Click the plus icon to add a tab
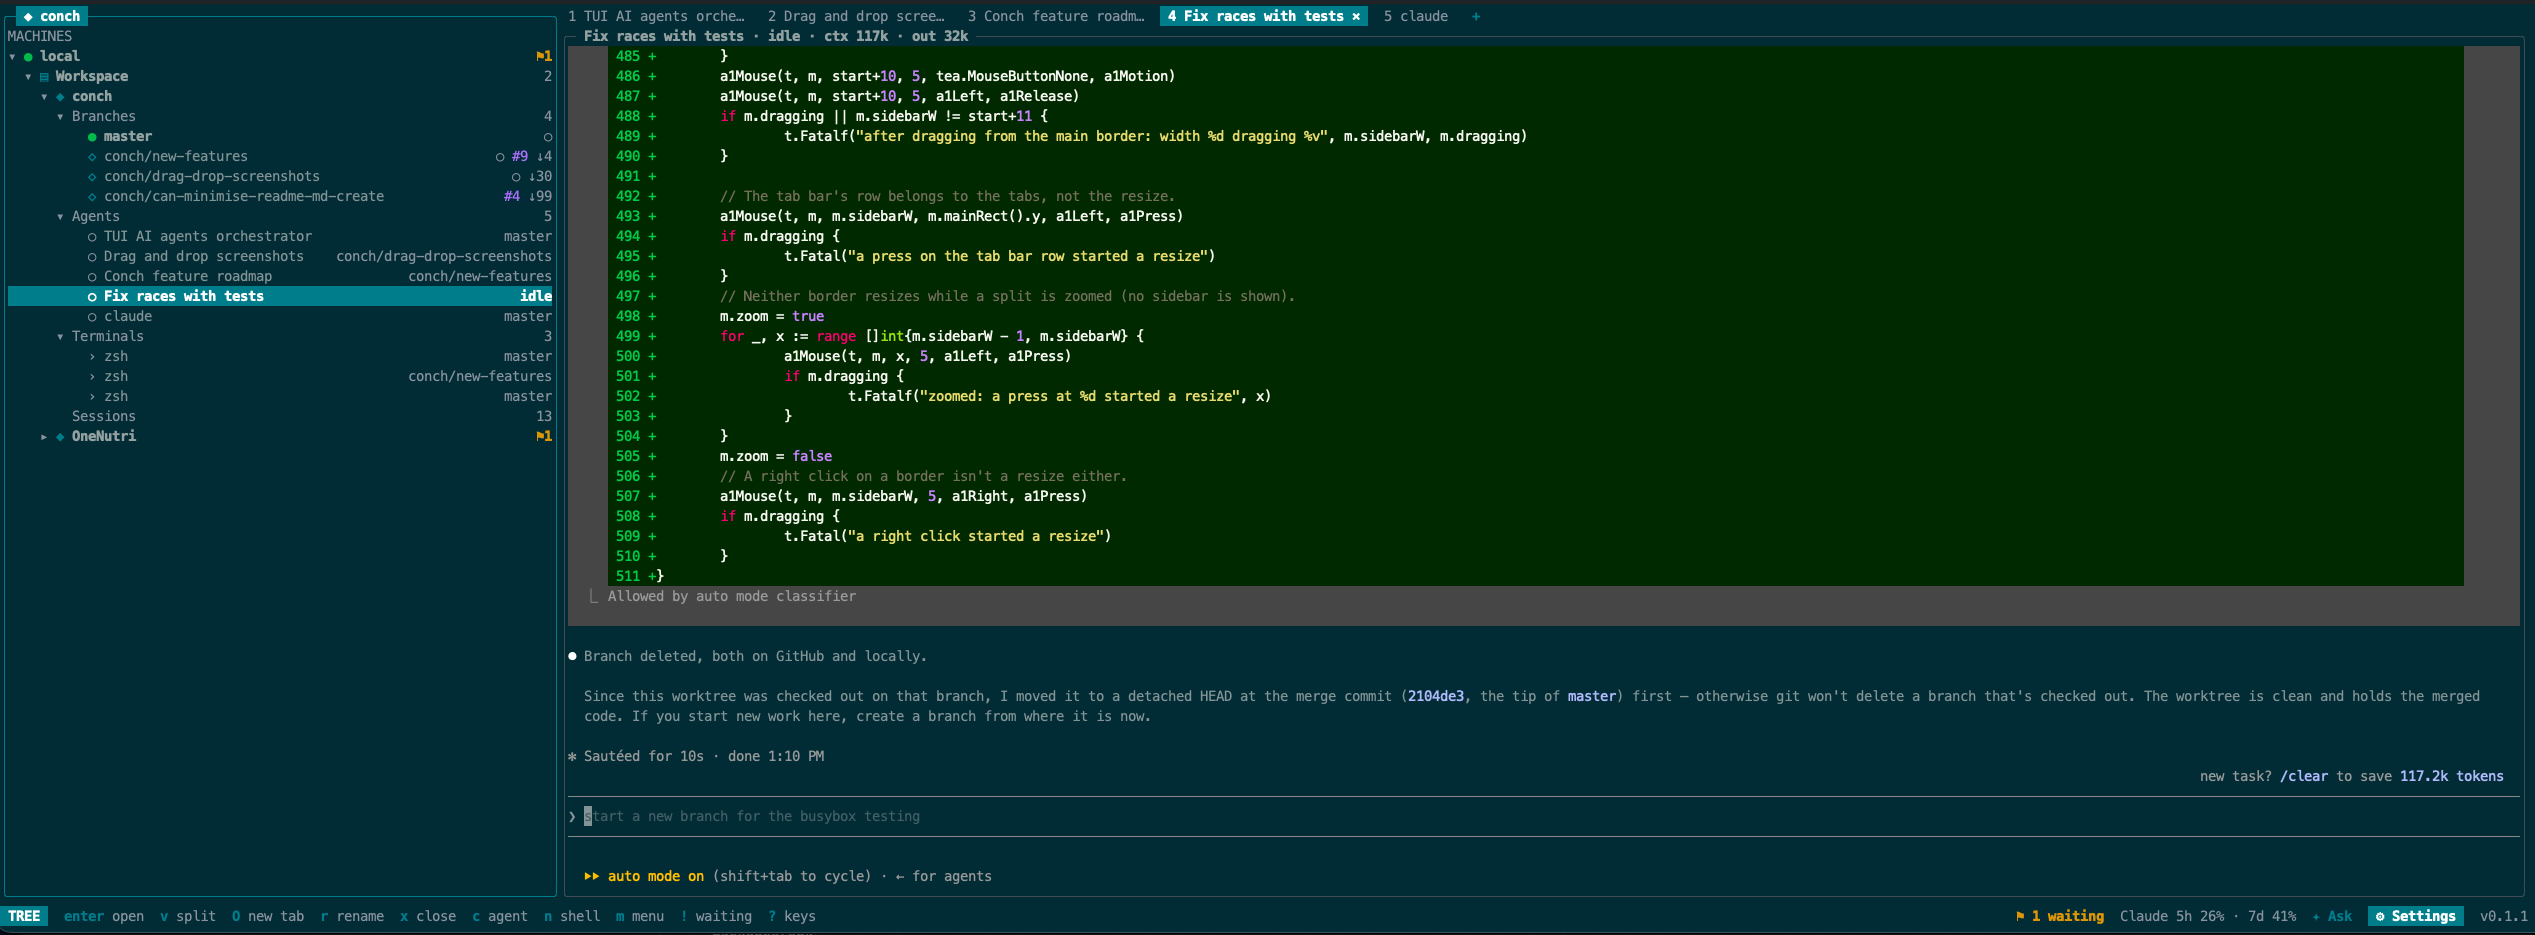 pyautogui.click(x=1476, y=16)
